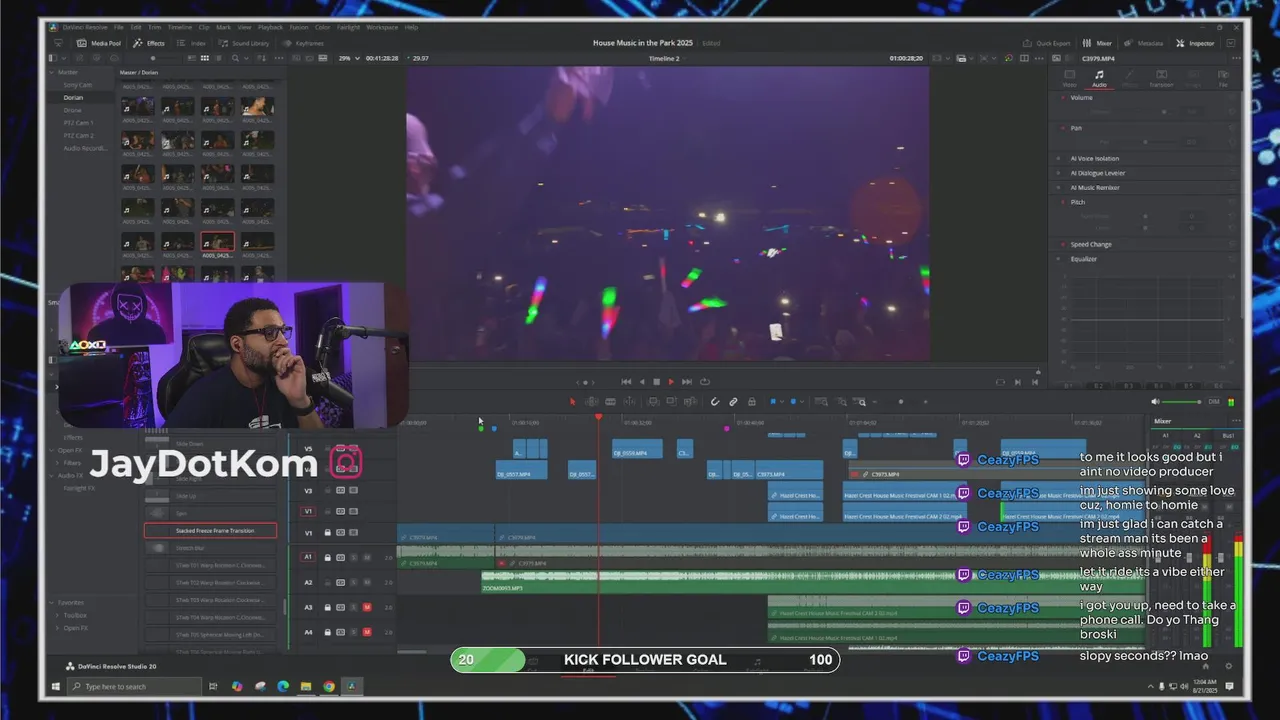Play the timeline forward
Viewport: 1280px width, 720px height.
coord(670,382)
